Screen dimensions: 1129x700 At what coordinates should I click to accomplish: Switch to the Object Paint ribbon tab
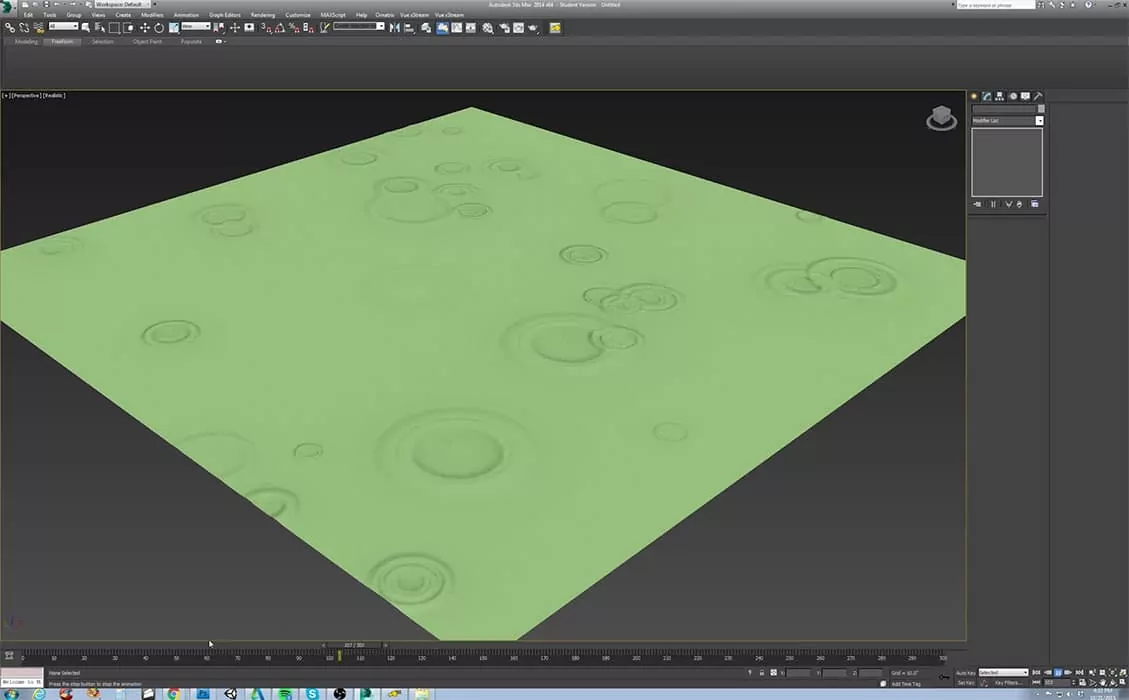tap(147, 42)
